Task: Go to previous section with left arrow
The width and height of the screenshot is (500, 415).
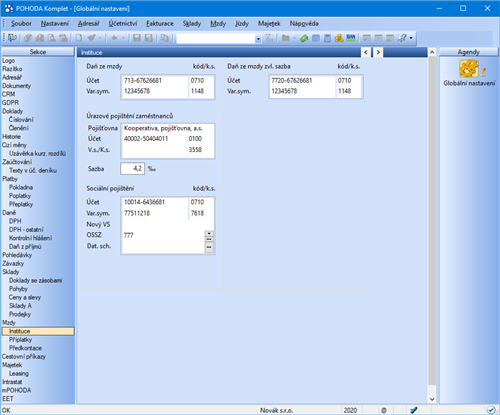Action: (x=366, y=52)
